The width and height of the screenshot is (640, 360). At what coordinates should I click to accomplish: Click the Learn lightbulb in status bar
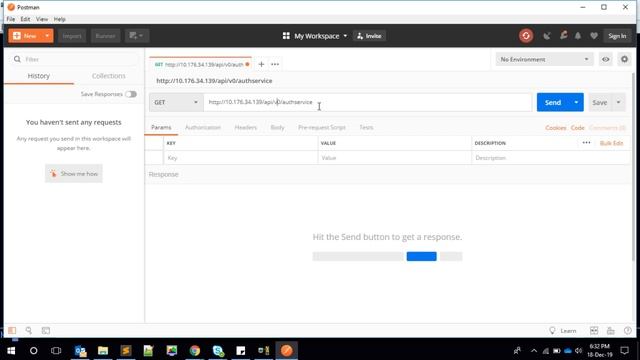click(x=563, y=331)
